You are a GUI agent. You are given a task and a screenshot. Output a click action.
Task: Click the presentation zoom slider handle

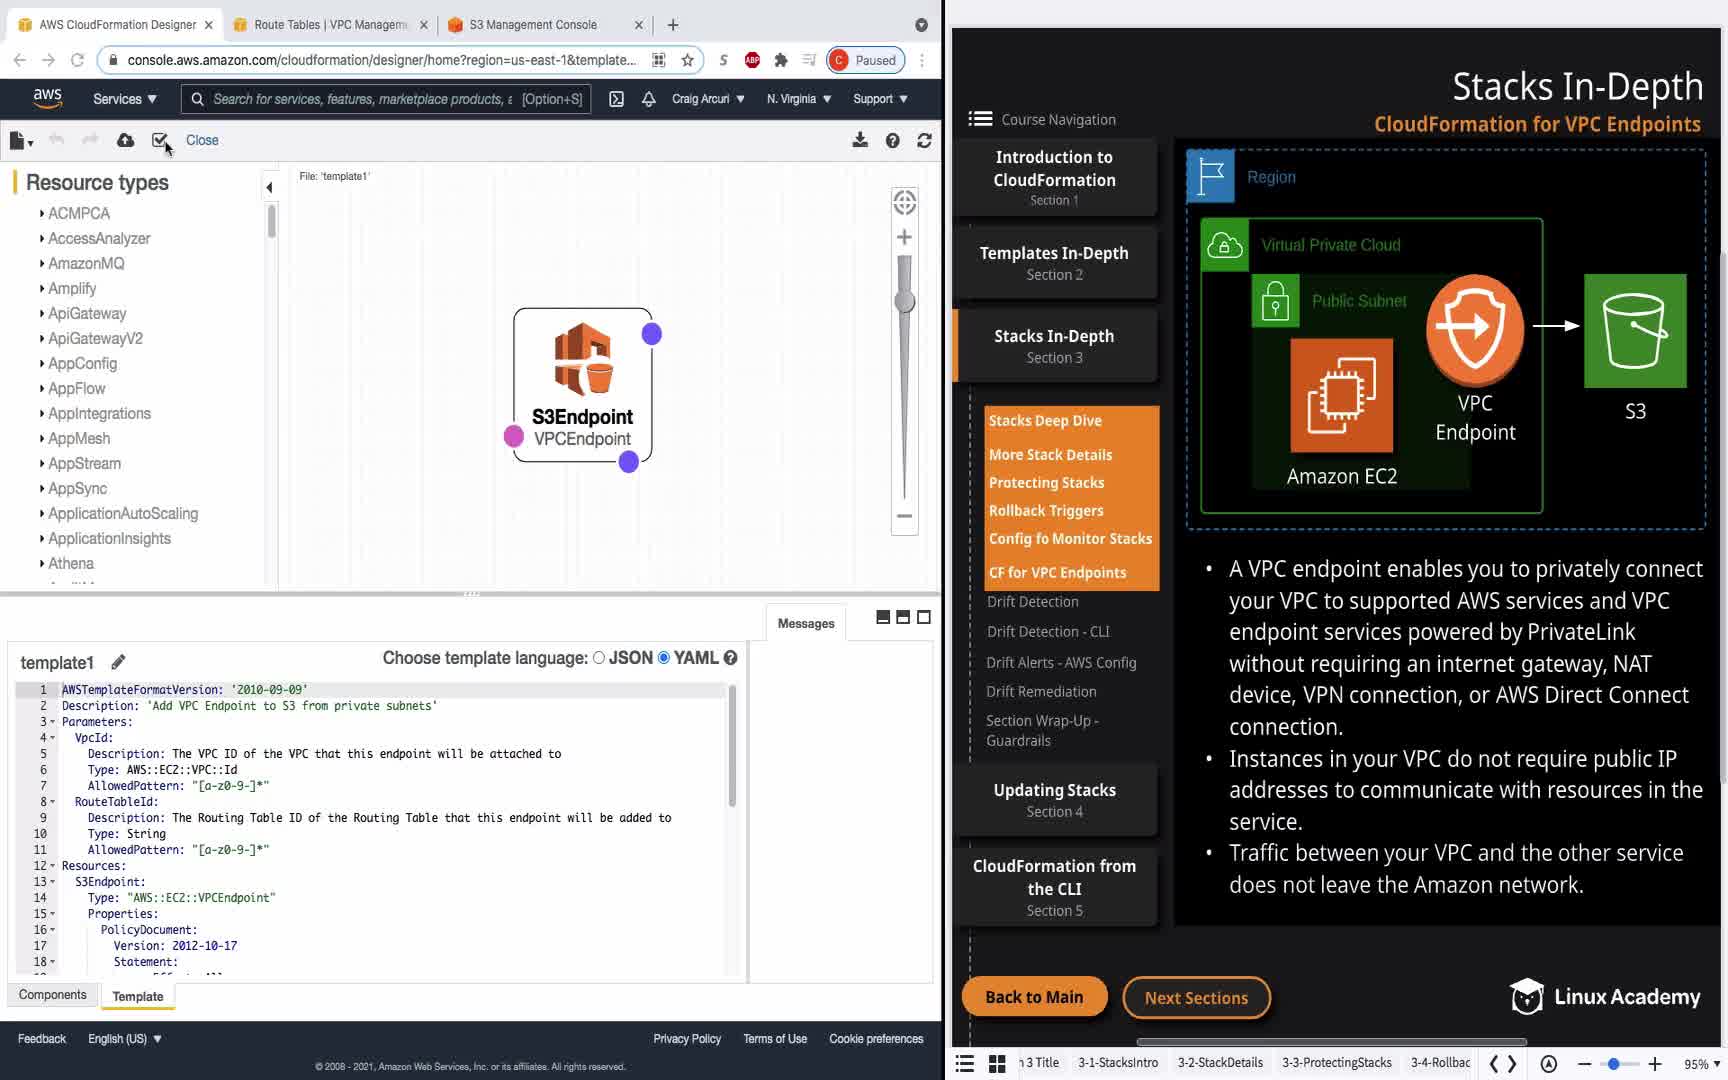pyautogui.click(x=1614, y=1064)
